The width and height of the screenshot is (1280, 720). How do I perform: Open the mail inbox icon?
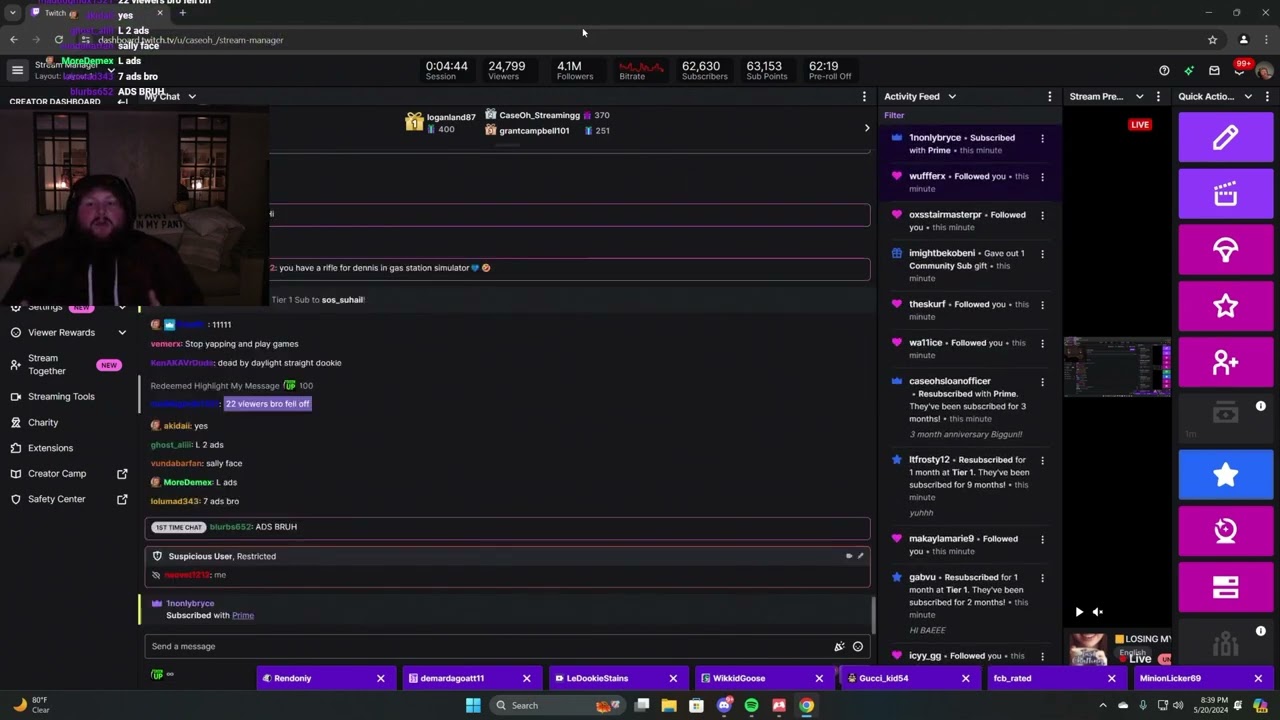pyautogui.click(x=1214, y=71)
